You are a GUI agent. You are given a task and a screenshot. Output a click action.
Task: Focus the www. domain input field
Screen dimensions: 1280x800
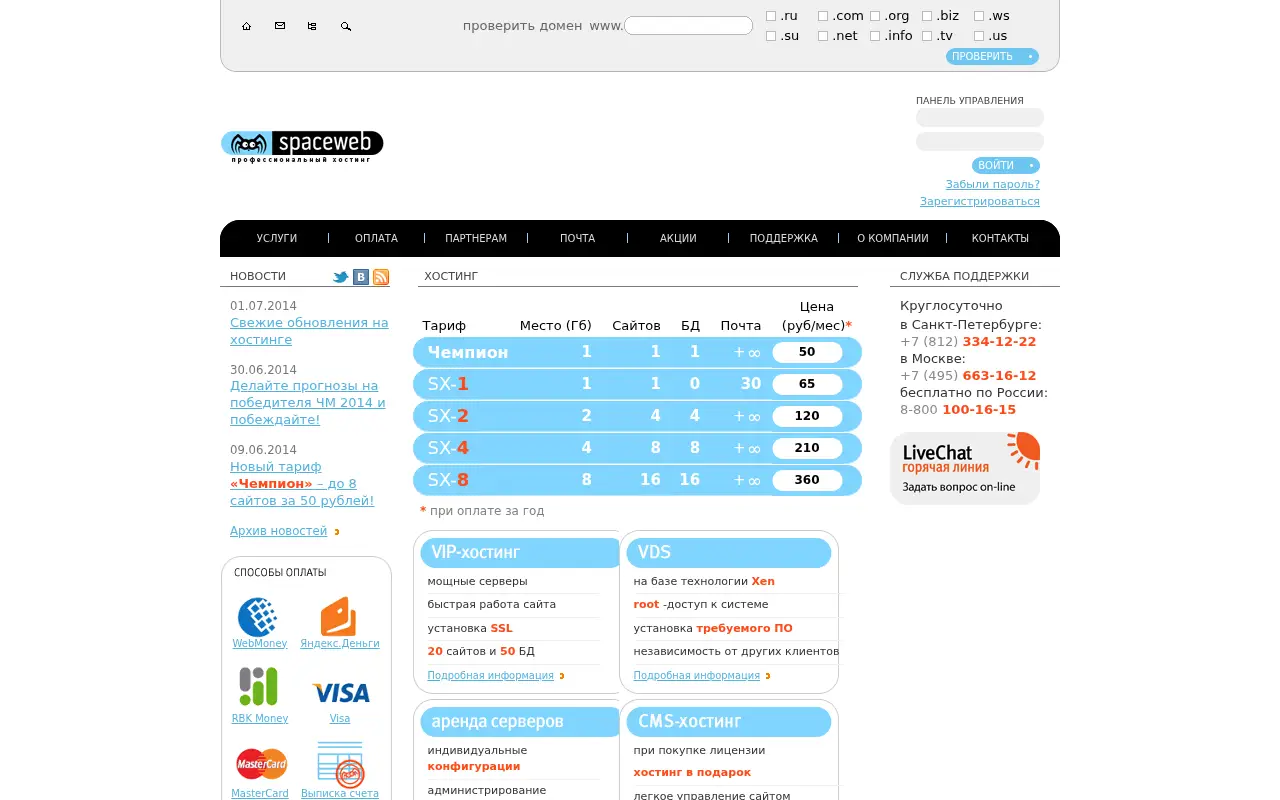(x=688, y=26)
